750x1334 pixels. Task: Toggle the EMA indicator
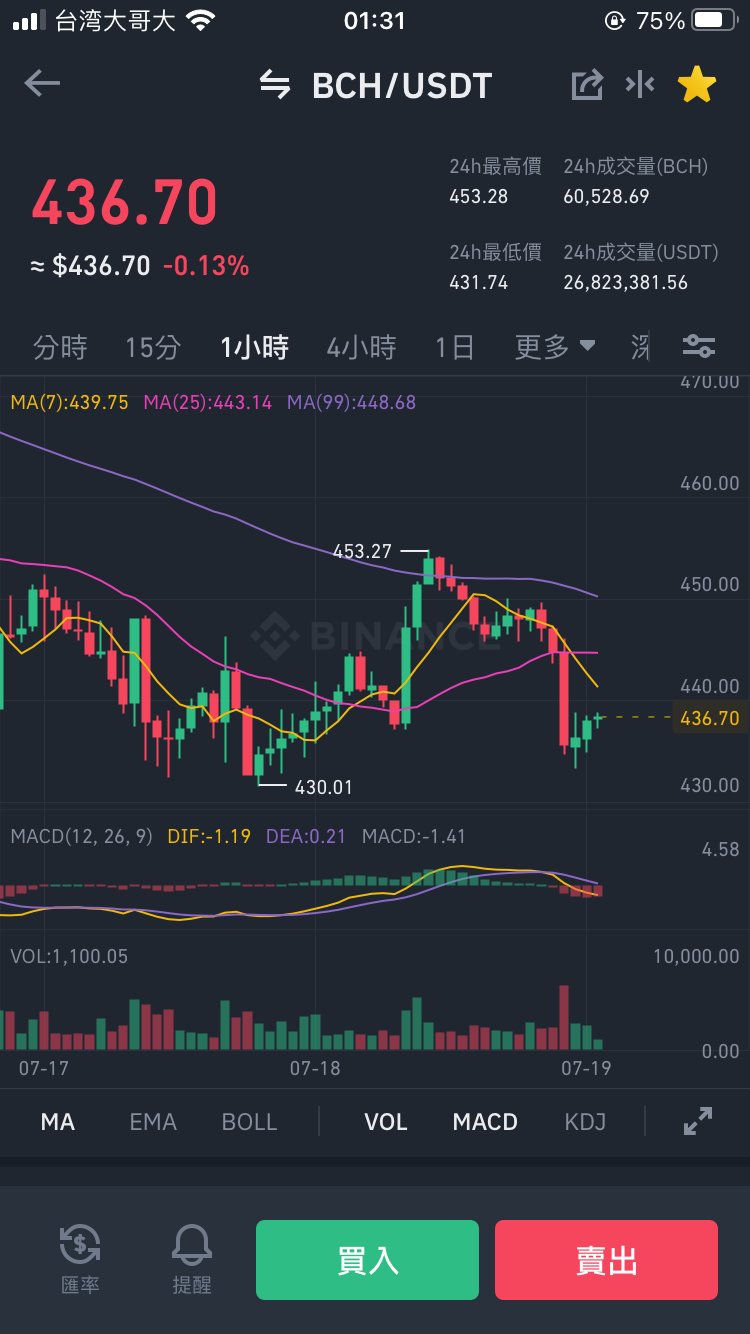(x=153, y=1122)
